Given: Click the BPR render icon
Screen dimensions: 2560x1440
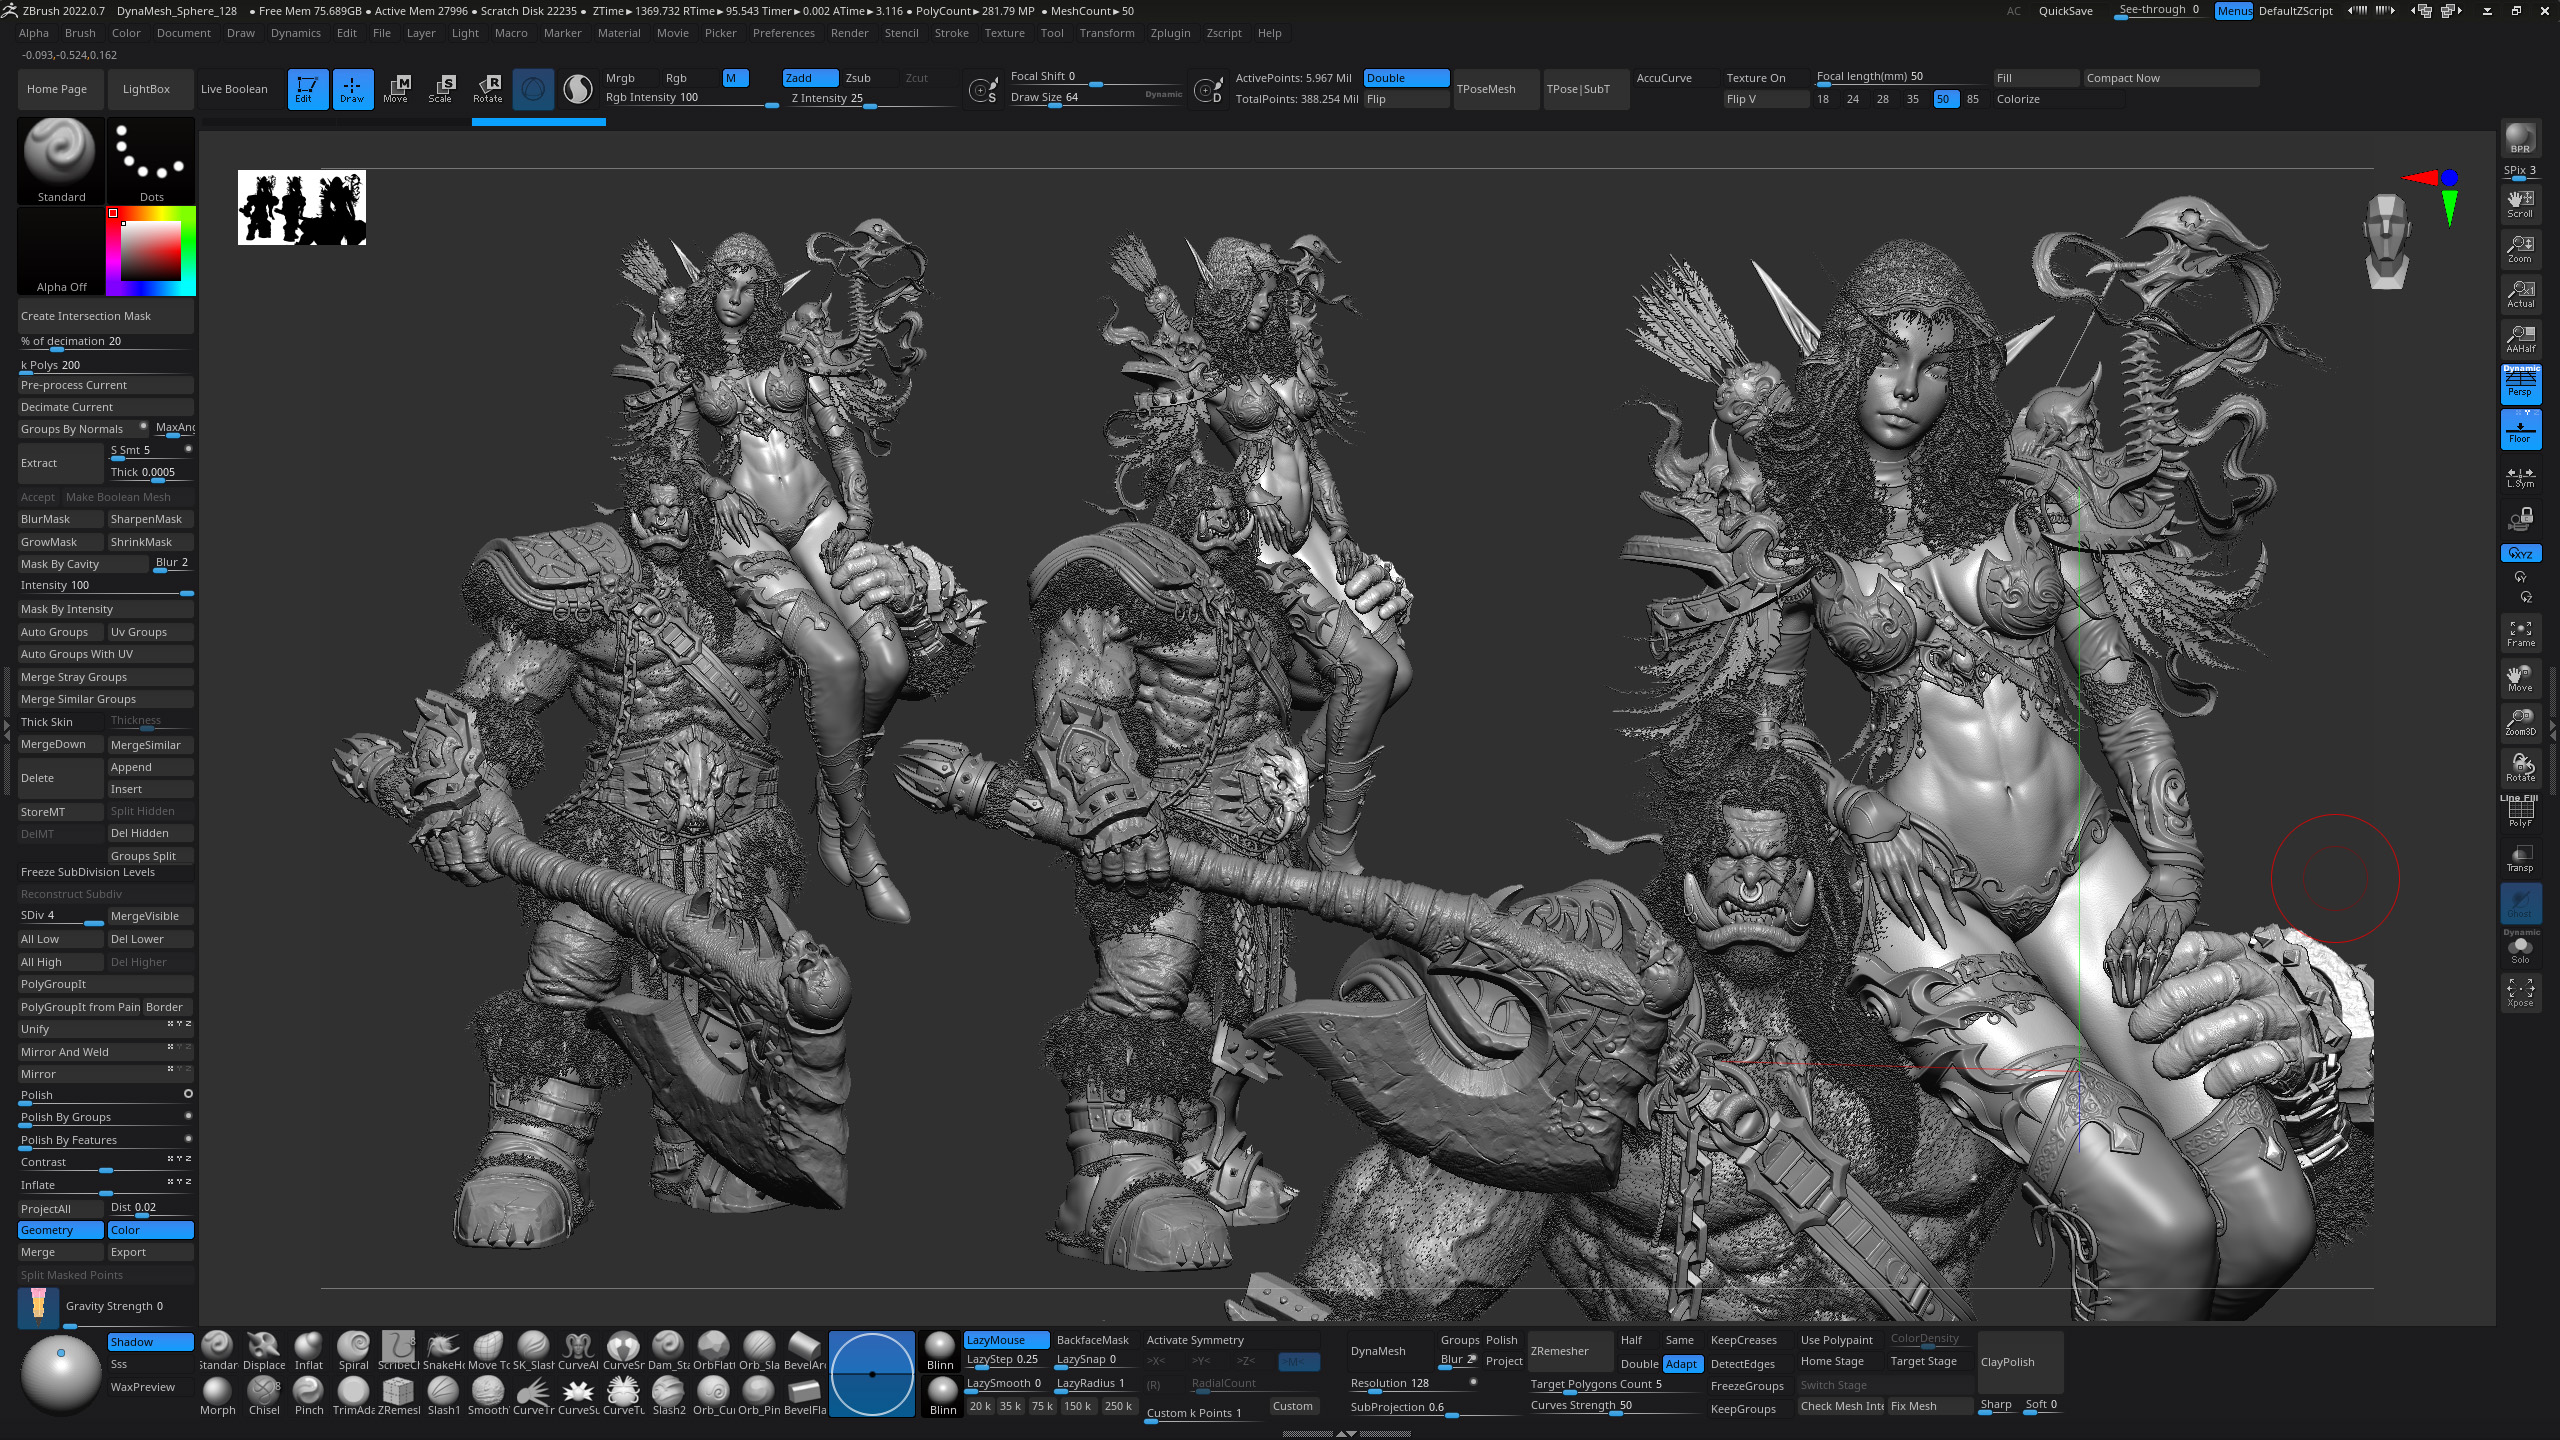Looking at the screenshot, I should [x=2520, y=138].
